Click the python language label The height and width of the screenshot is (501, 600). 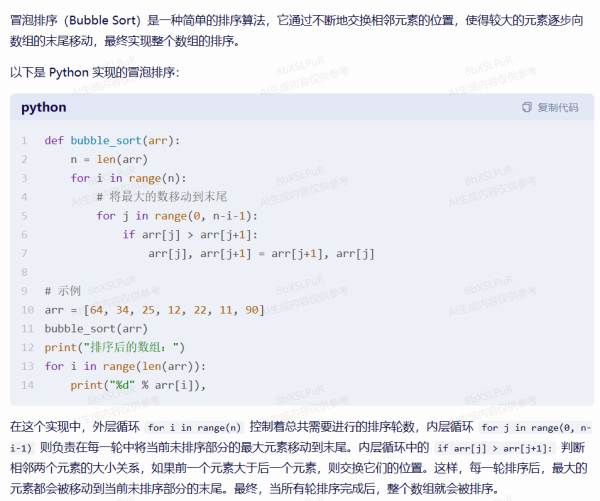pos(44,108)
